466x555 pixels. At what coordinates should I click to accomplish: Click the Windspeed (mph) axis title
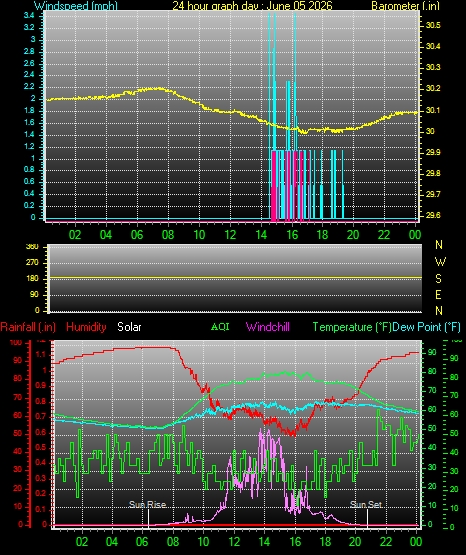pos(76,6)
